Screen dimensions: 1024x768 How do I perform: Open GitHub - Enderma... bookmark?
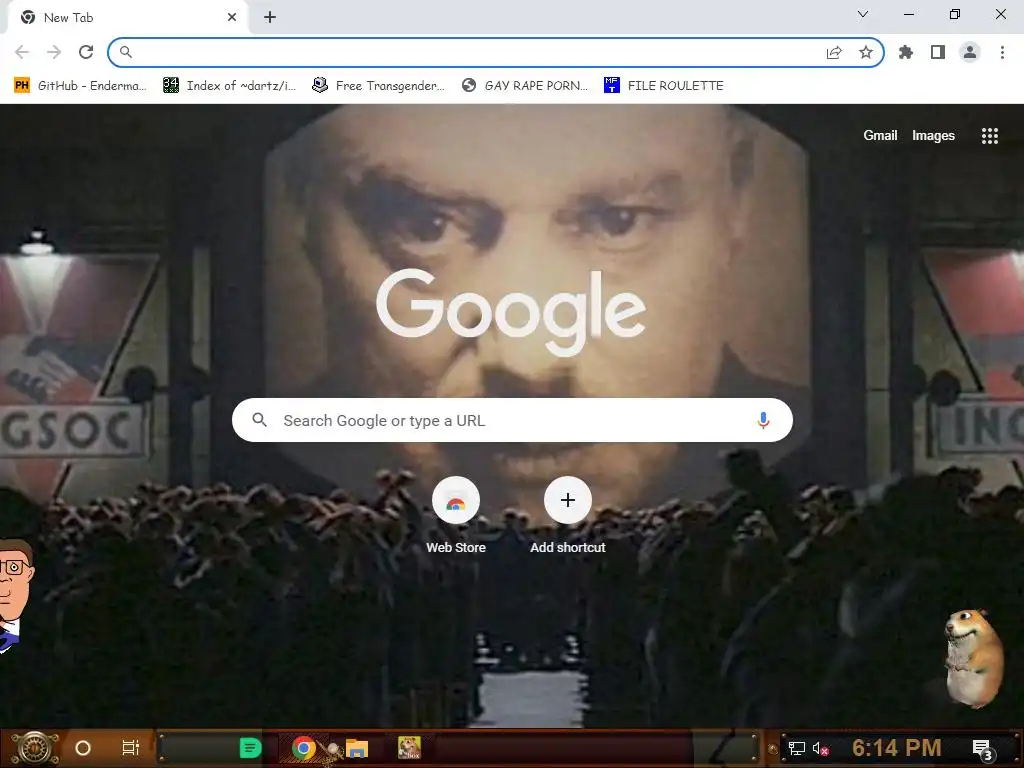point(80,86)
